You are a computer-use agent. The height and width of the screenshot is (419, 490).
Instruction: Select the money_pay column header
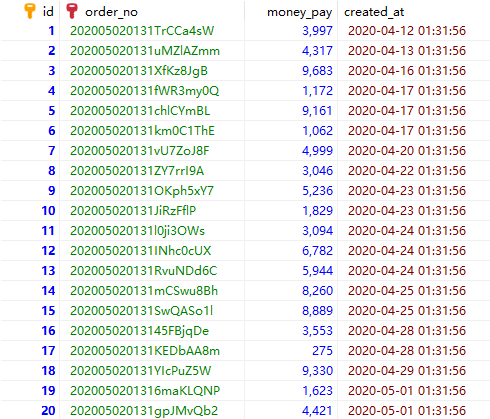[x=299, y=12]
